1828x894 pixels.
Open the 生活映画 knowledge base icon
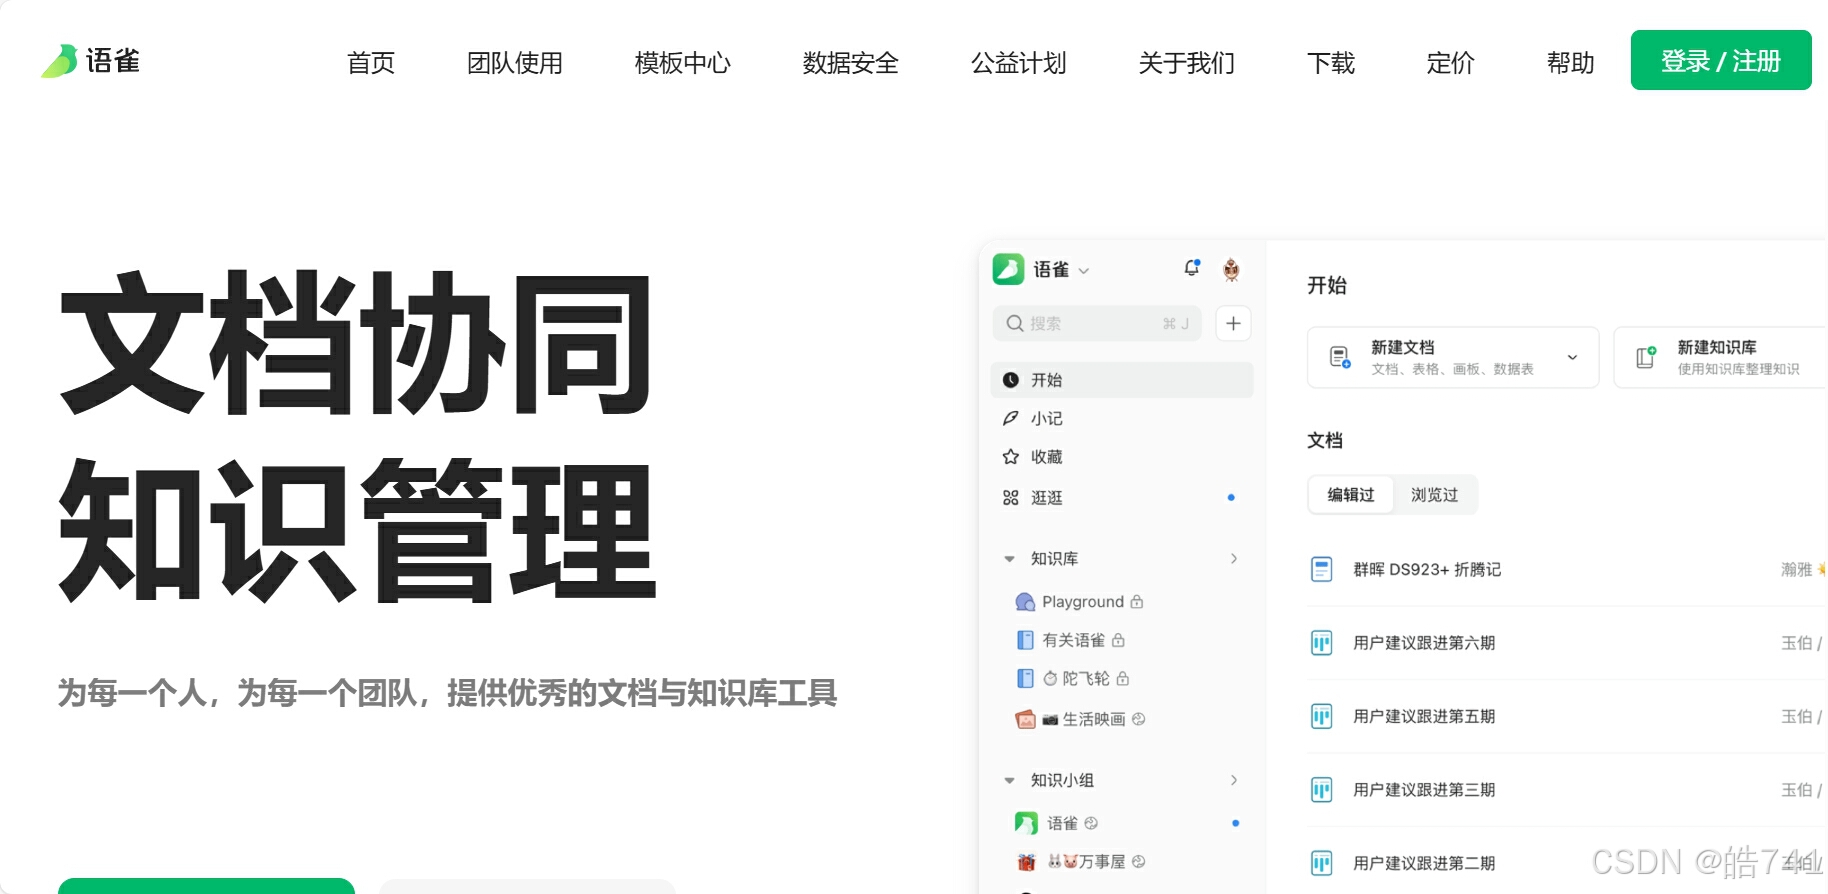(1025, 719)
